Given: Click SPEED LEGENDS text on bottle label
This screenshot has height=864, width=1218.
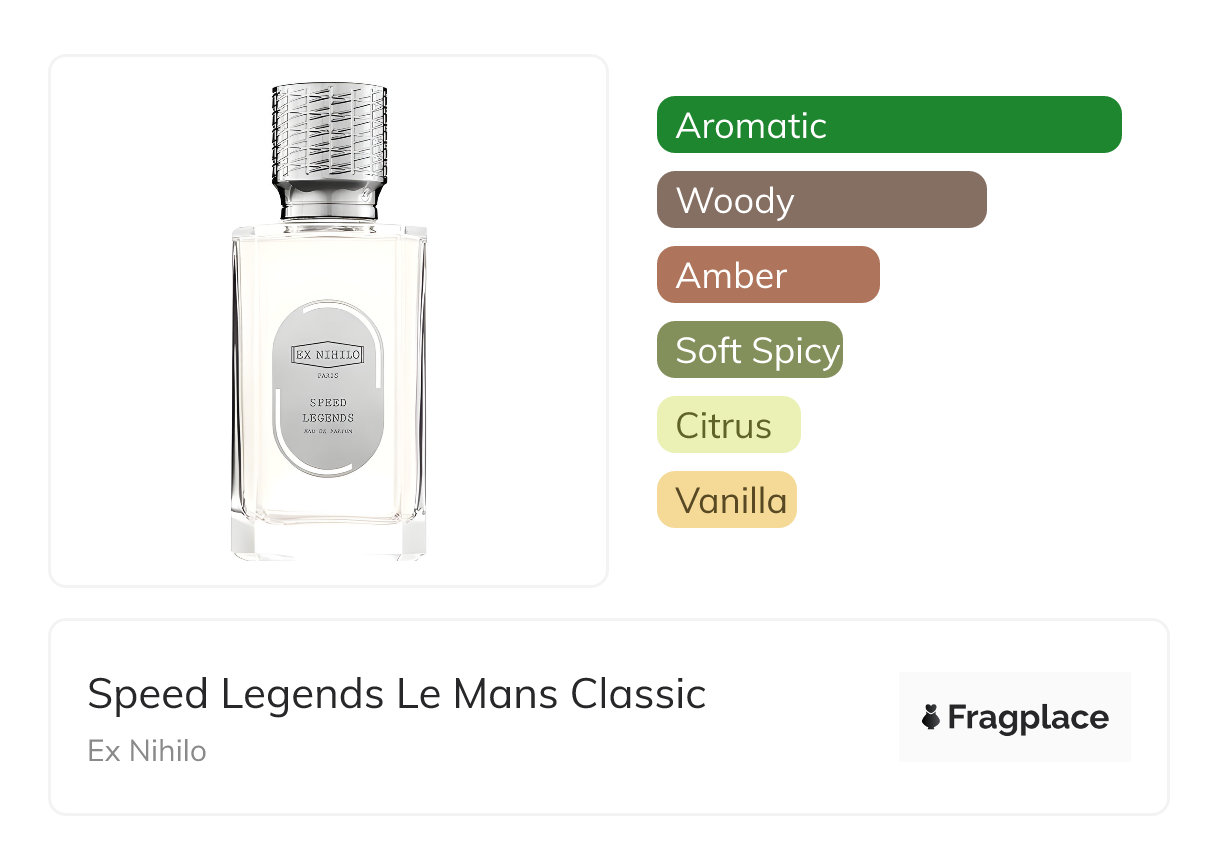Looking at the screenshot, I should (328, 410).
